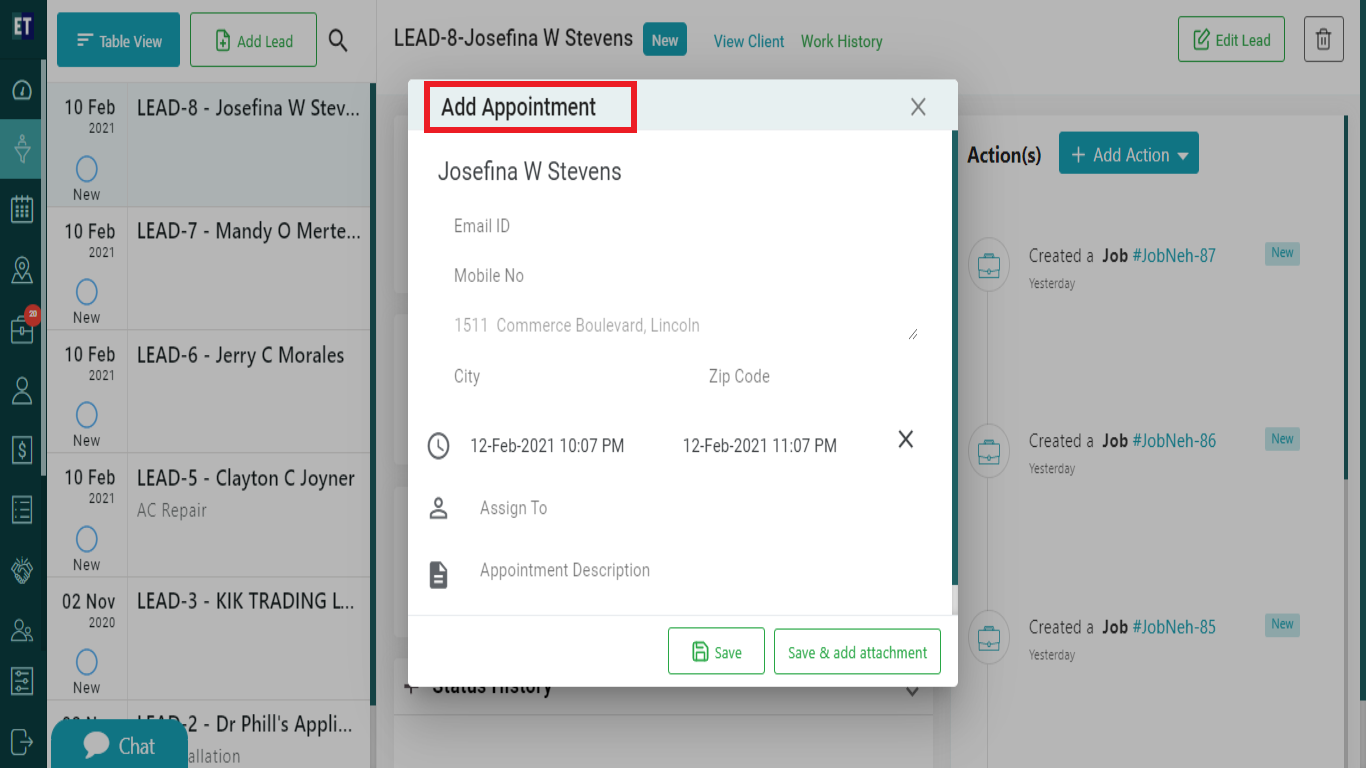Viewport: 1366px width, 768px height.
Task: Click the briefcase icon for JobNeh-86
Action: 988,452
